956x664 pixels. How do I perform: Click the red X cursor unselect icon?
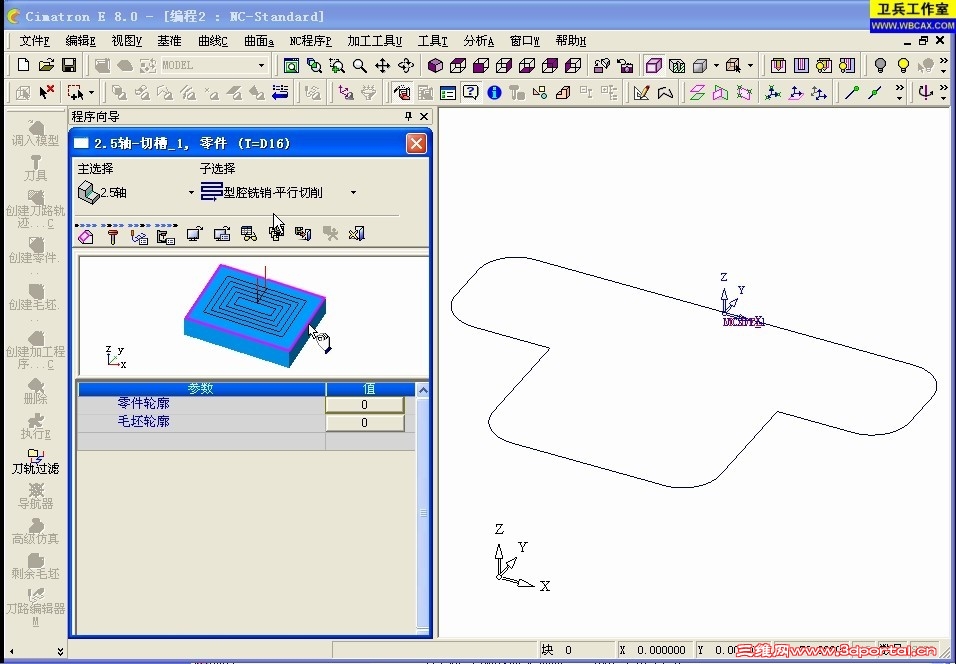coord(46,92)
